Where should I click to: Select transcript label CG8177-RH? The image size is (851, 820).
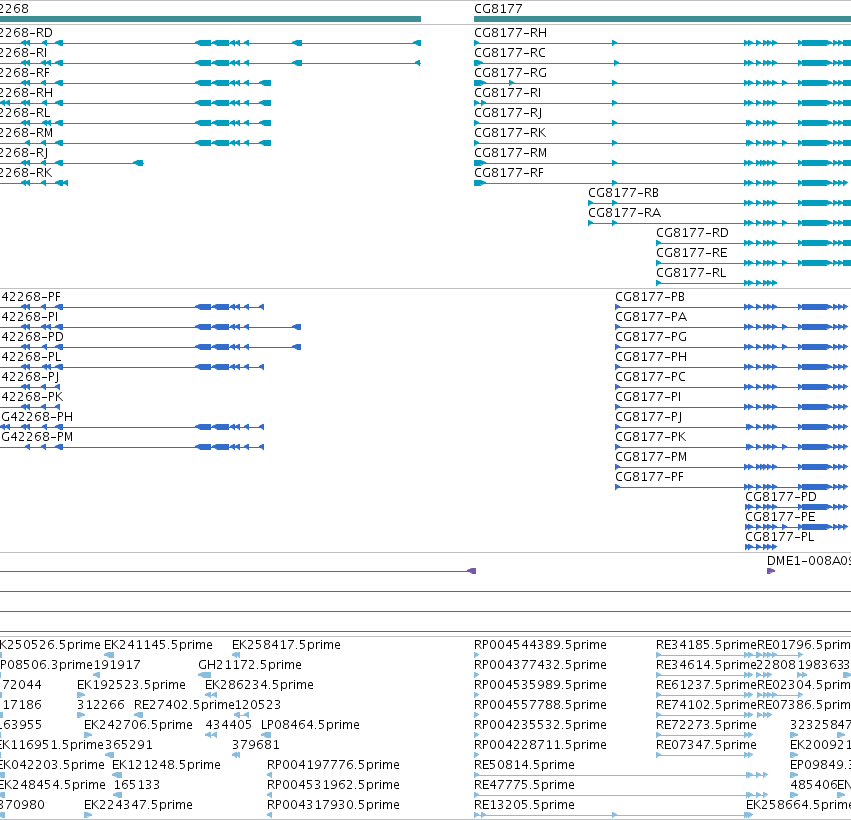(x=510, y=33)
